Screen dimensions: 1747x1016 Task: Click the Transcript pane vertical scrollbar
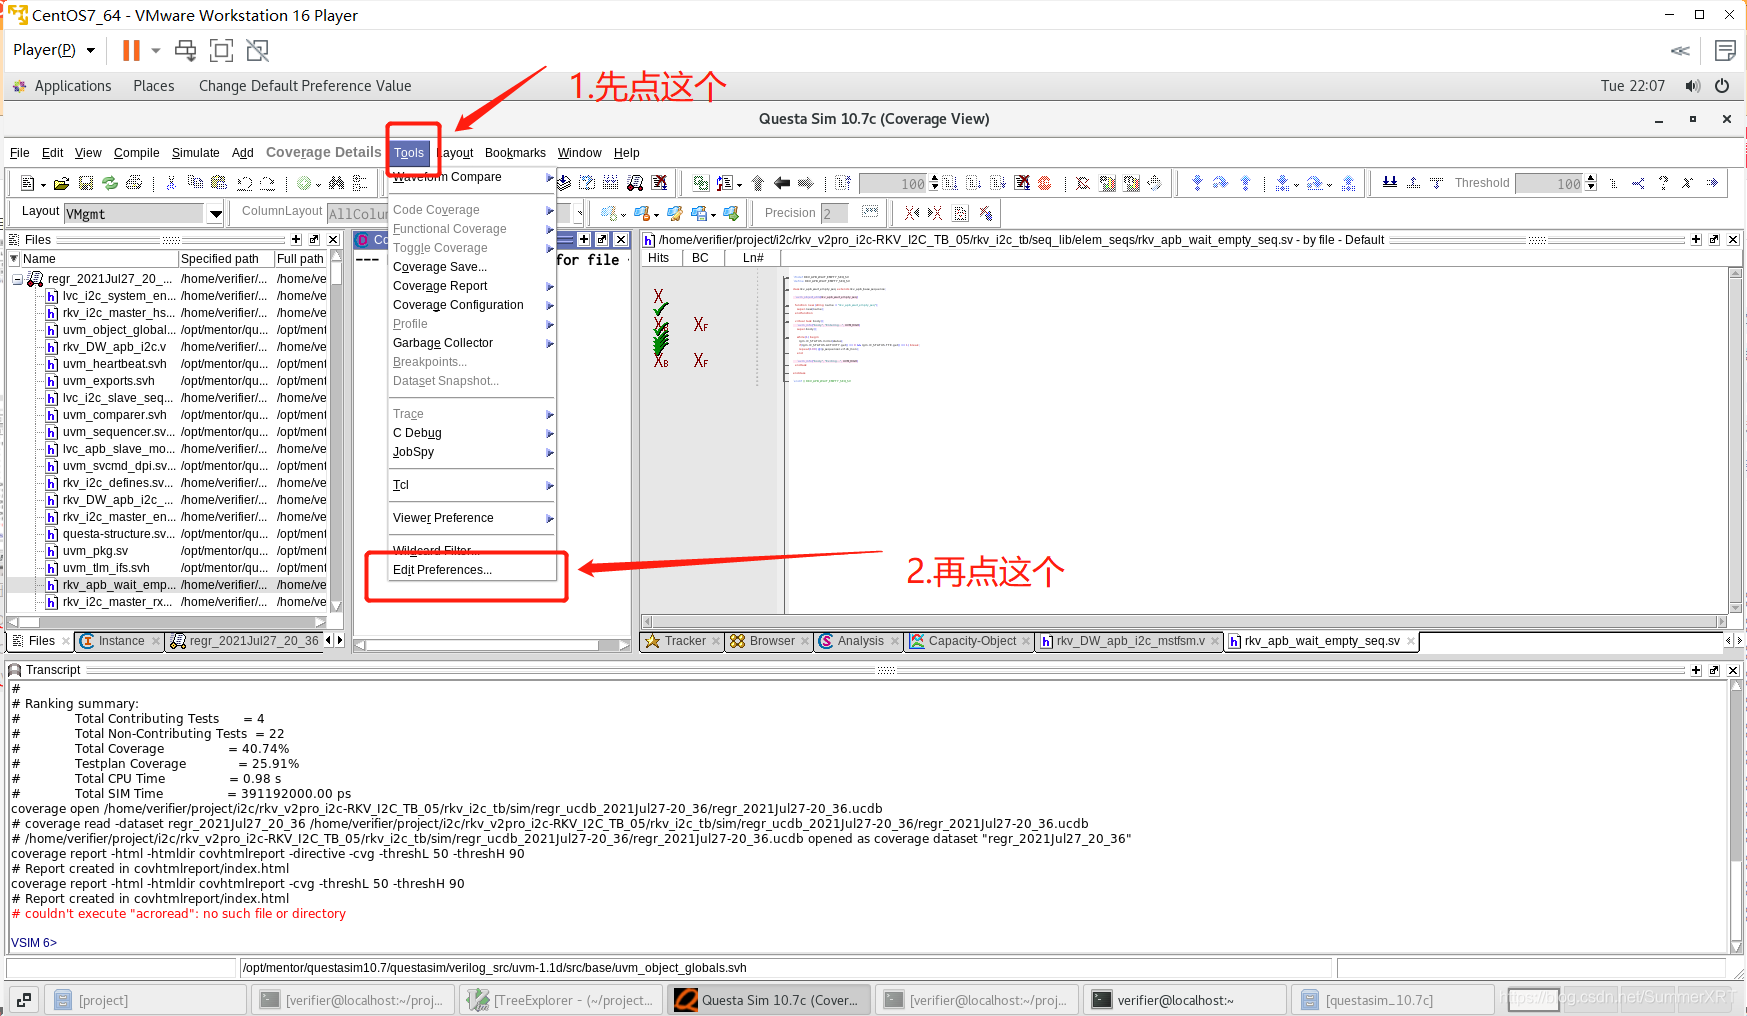click(x=1737, y=816)
